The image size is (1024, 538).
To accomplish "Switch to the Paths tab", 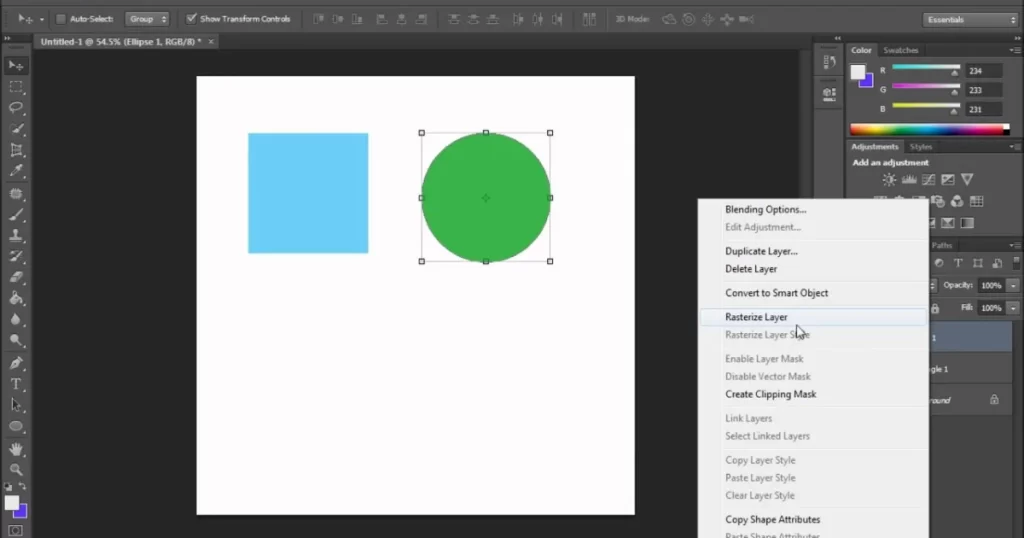I will (x=942, y=245).
